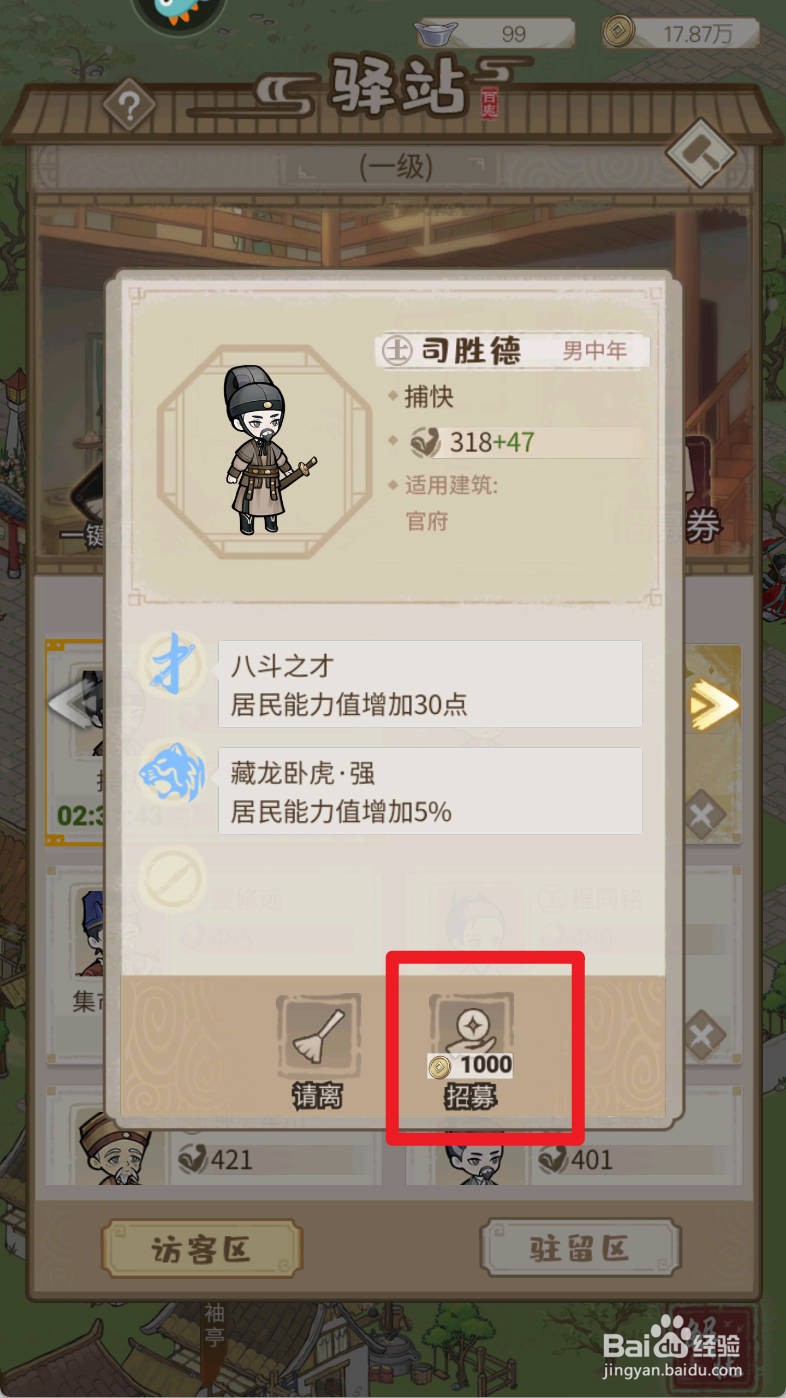Screen dimensions: 786x1398
Task: Click the silver ingot currency icon
Action: 437,33
